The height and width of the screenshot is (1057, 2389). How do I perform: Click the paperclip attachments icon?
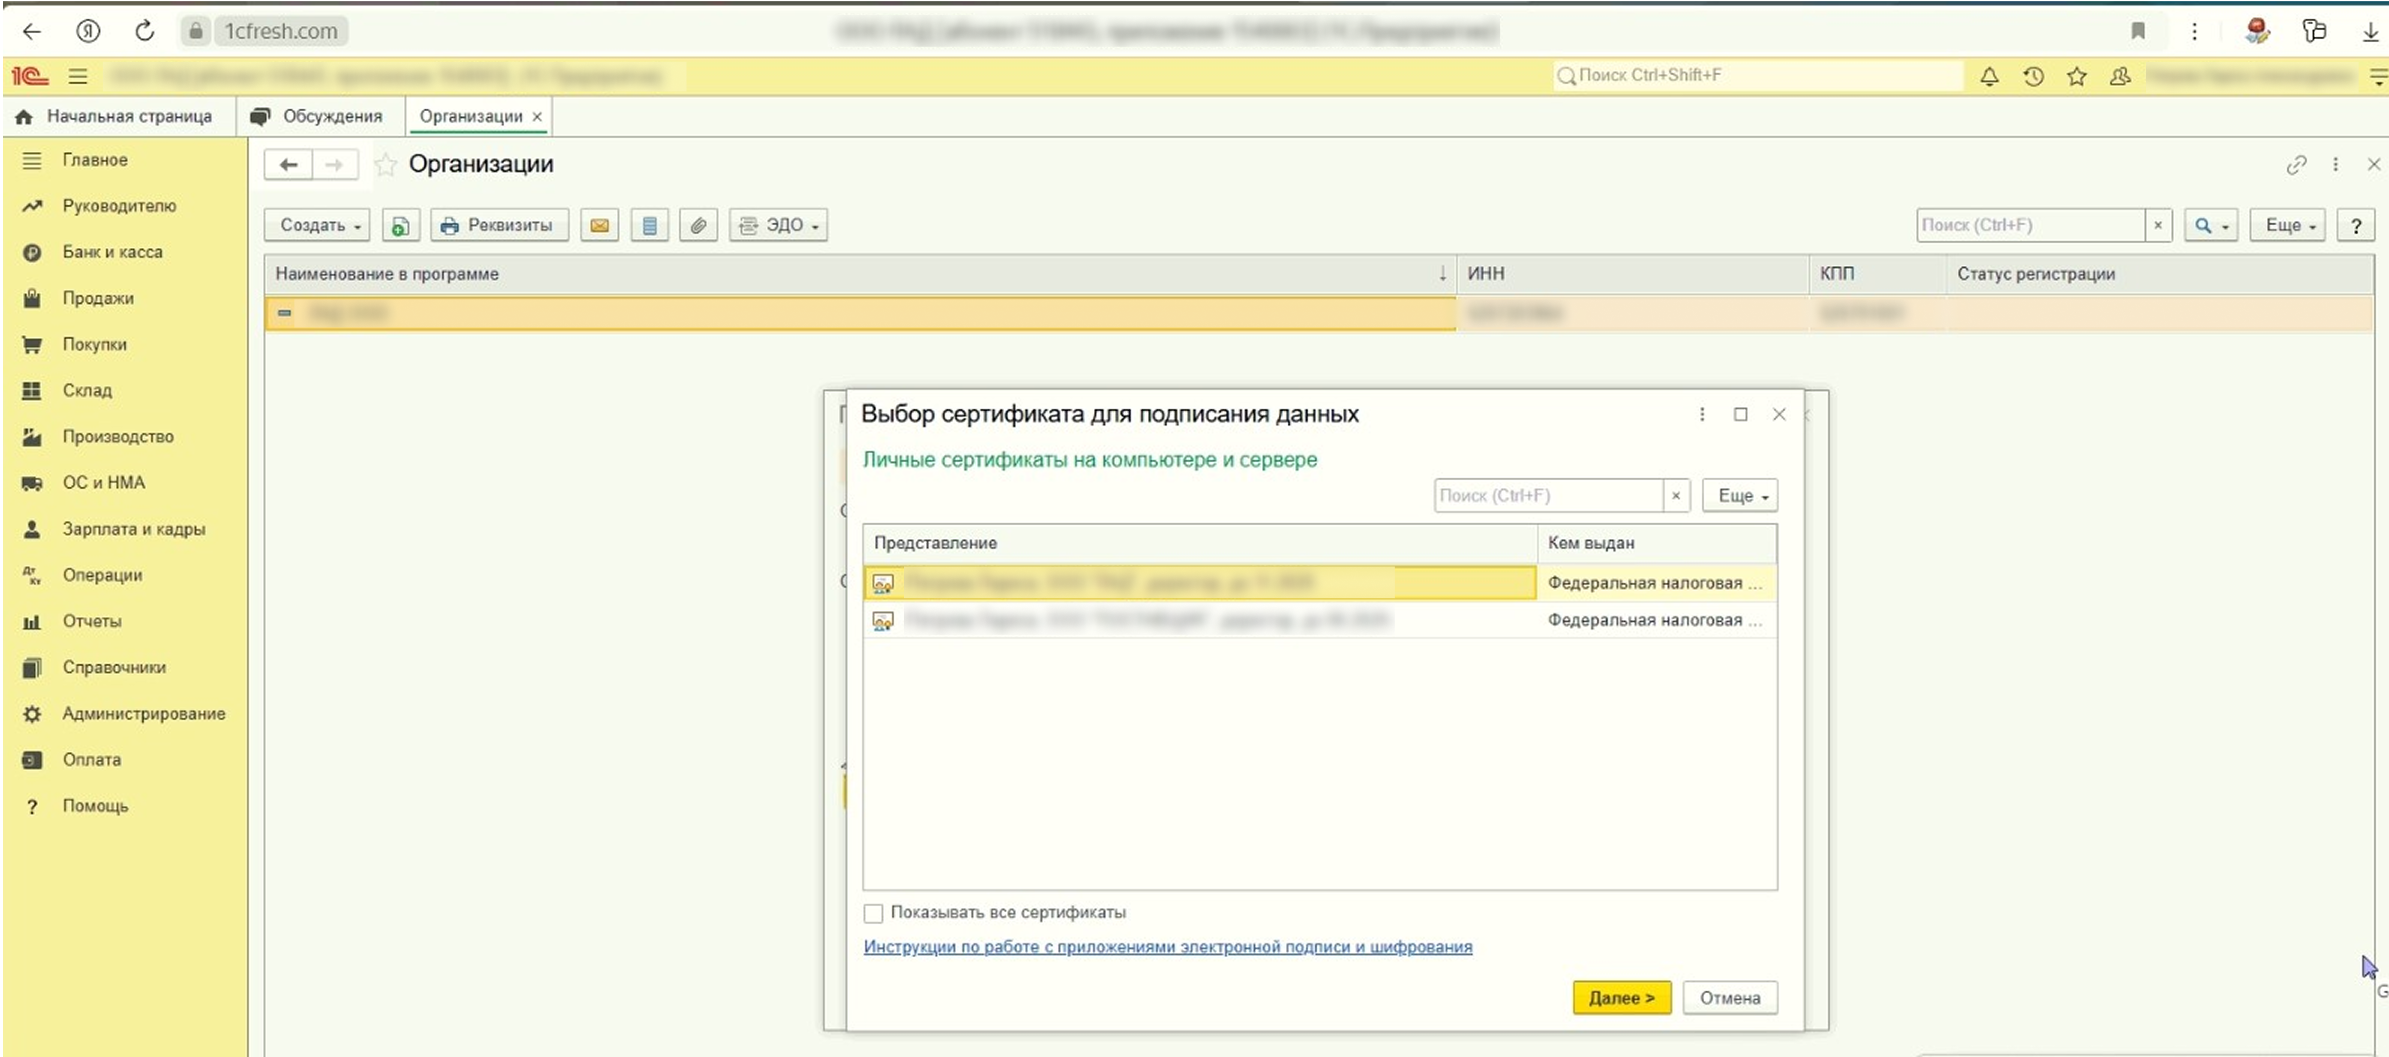[x=698, y=225]
